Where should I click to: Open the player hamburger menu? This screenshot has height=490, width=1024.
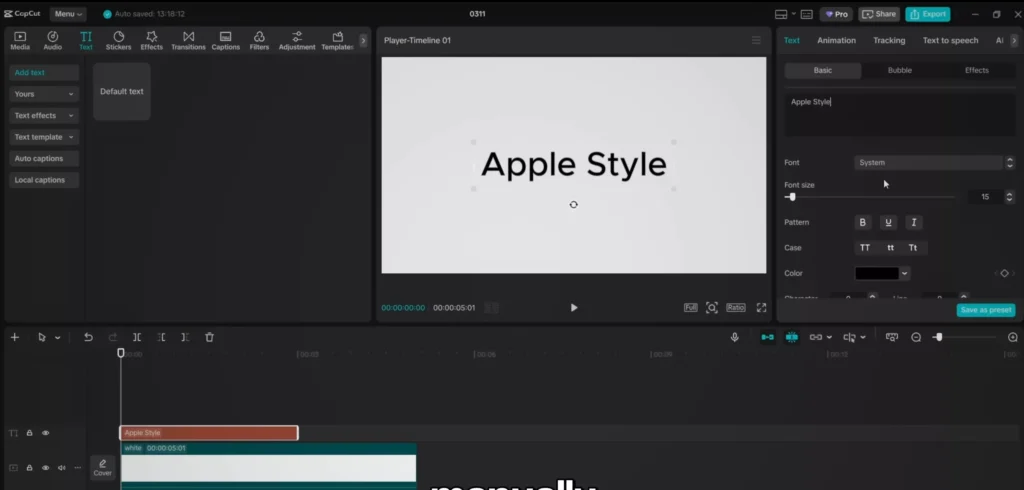(x=756, y=41)
